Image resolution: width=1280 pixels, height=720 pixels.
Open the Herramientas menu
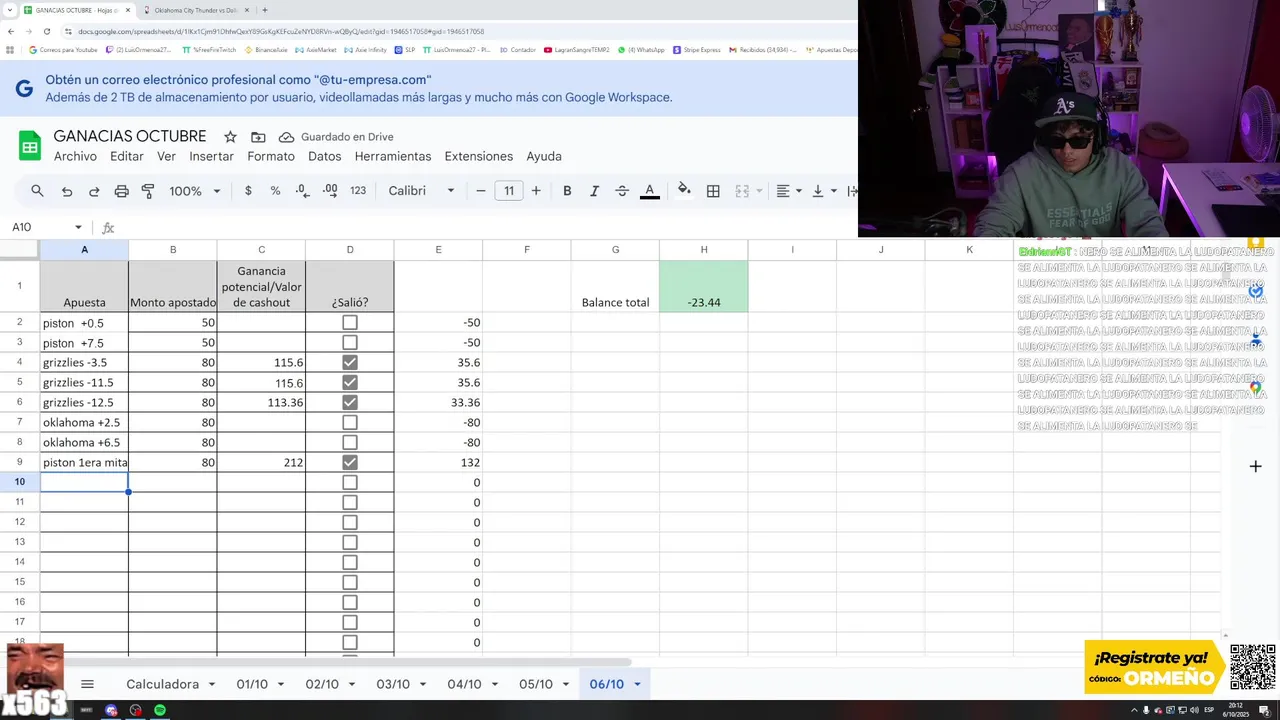(393, 157)
